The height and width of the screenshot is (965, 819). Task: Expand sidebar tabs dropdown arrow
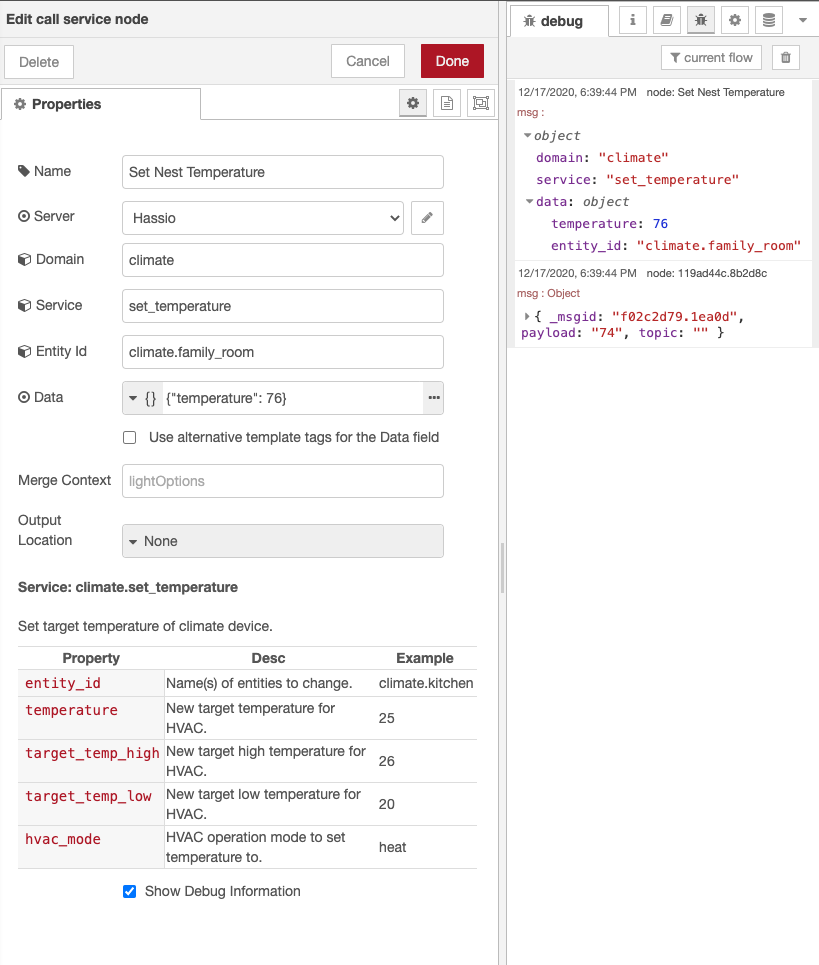click(x=802, y=20)
